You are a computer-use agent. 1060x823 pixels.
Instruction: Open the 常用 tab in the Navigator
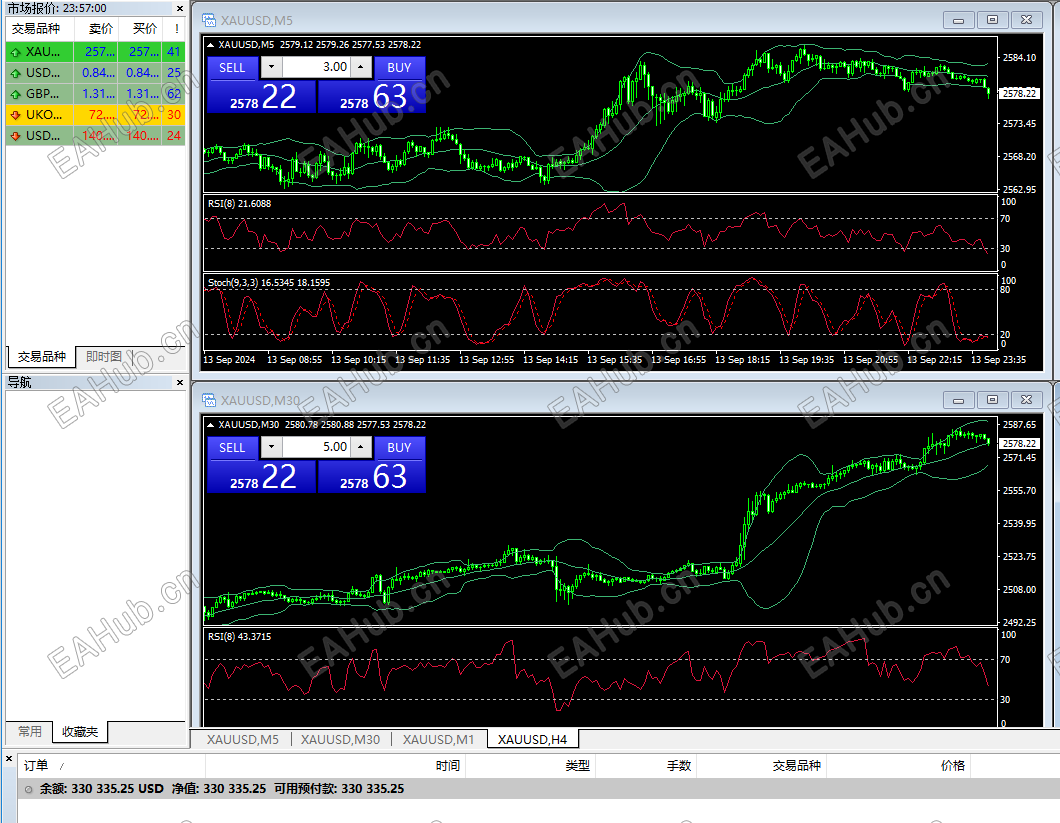point(30,732)
